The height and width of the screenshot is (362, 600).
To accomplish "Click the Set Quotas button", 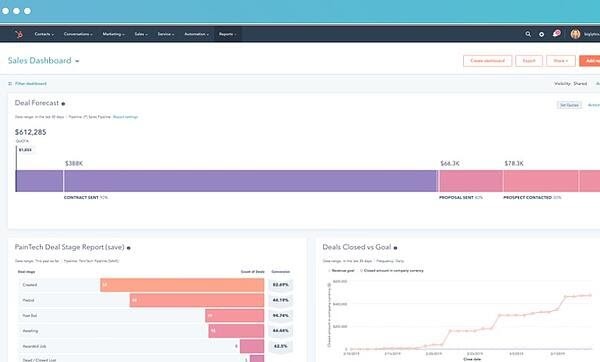I will pyautogui.click(x=569, y=105).
